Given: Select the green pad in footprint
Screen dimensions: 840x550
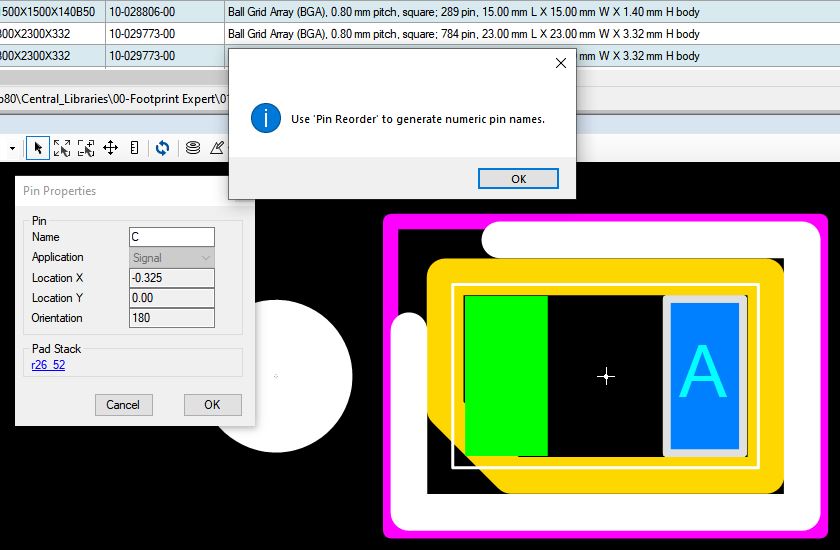Looking at the screenshot, I should pyautogui.click(x=506, y=375).
